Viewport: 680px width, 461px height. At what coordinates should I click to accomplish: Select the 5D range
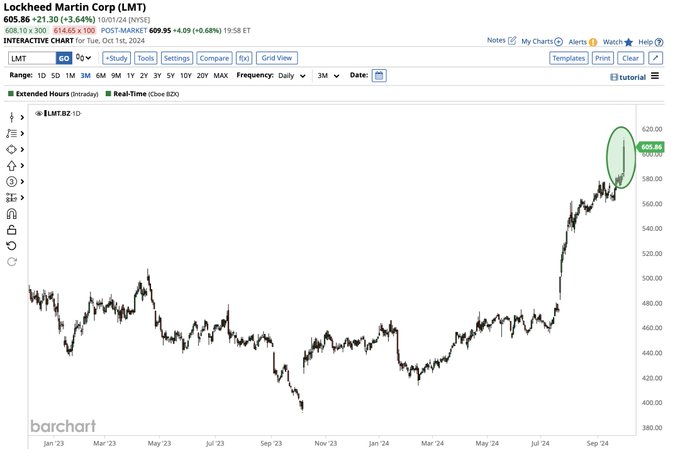[x=56, y=75]
